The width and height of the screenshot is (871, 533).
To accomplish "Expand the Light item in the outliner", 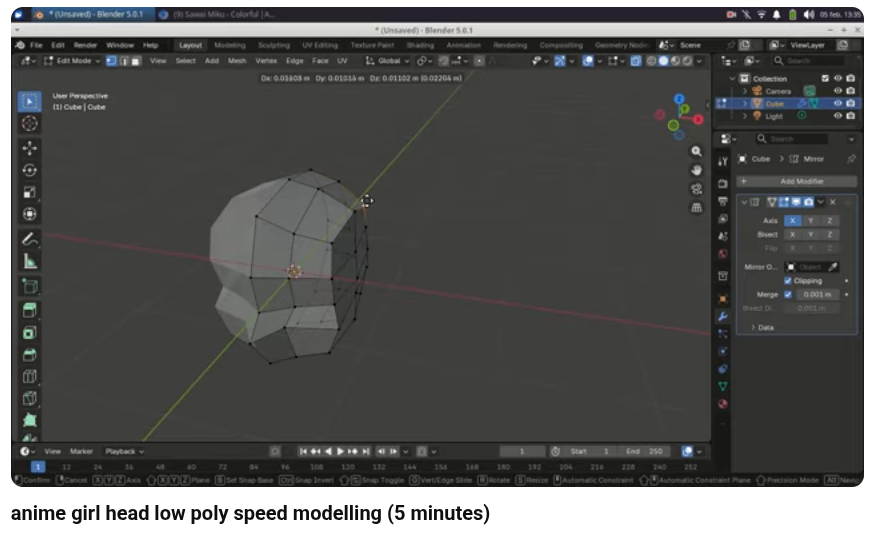I will click(745, 116).
